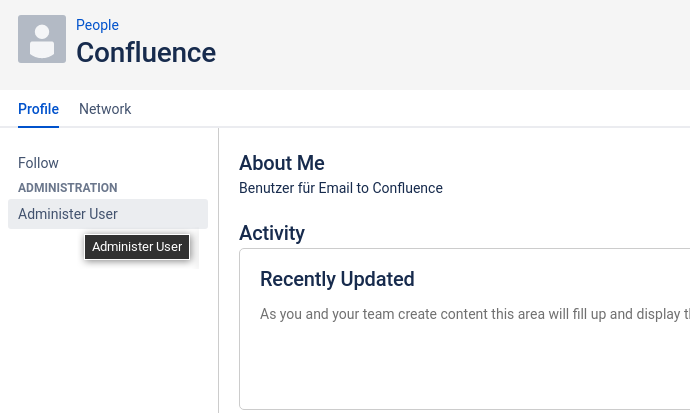Open the Network tab
The height and width of the screenshot is (413, 690).
coord(105,109)
